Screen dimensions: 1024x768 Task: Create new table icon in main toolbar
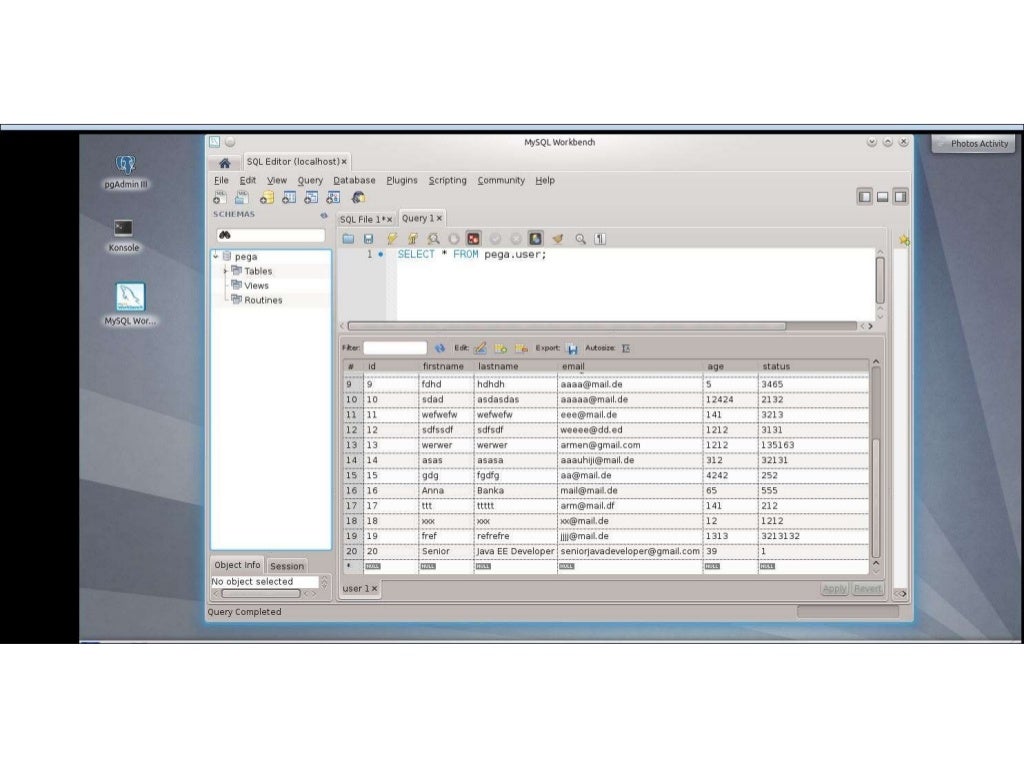[289, 197]
